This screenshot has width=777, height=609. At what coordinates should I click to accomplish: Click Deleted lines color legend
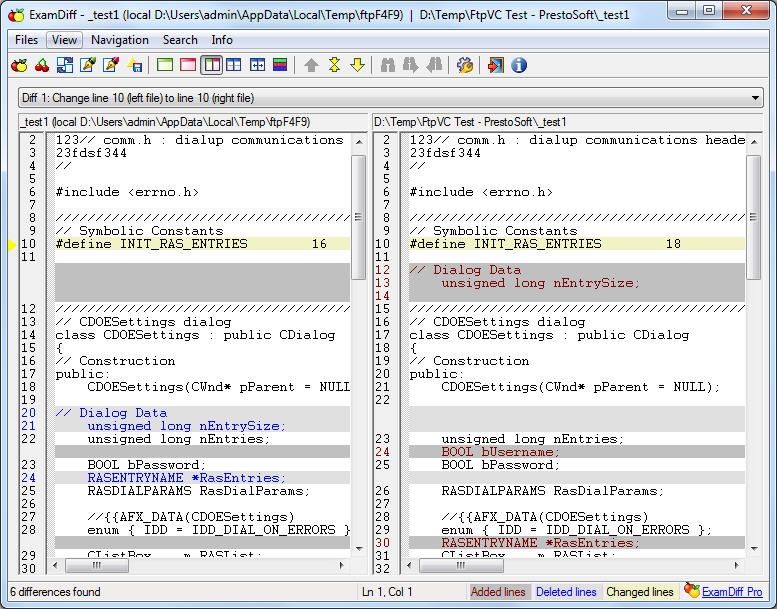tap(566, 592)
